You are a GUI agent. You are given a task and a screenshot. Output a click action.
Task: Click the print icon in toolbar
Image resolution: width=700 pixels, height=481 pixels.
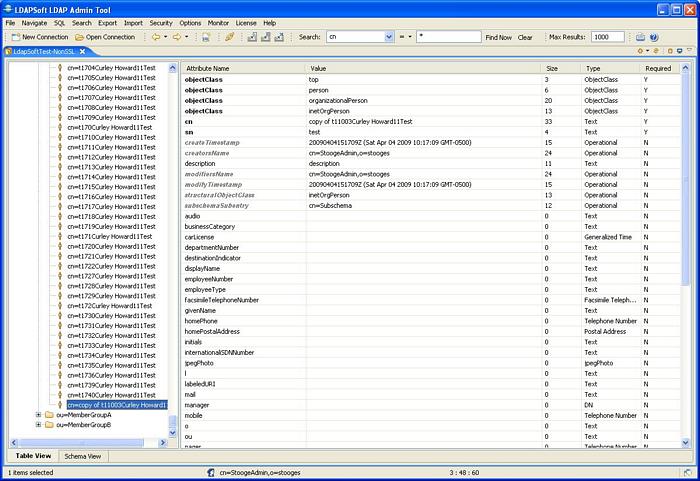[x=205, y=37]
